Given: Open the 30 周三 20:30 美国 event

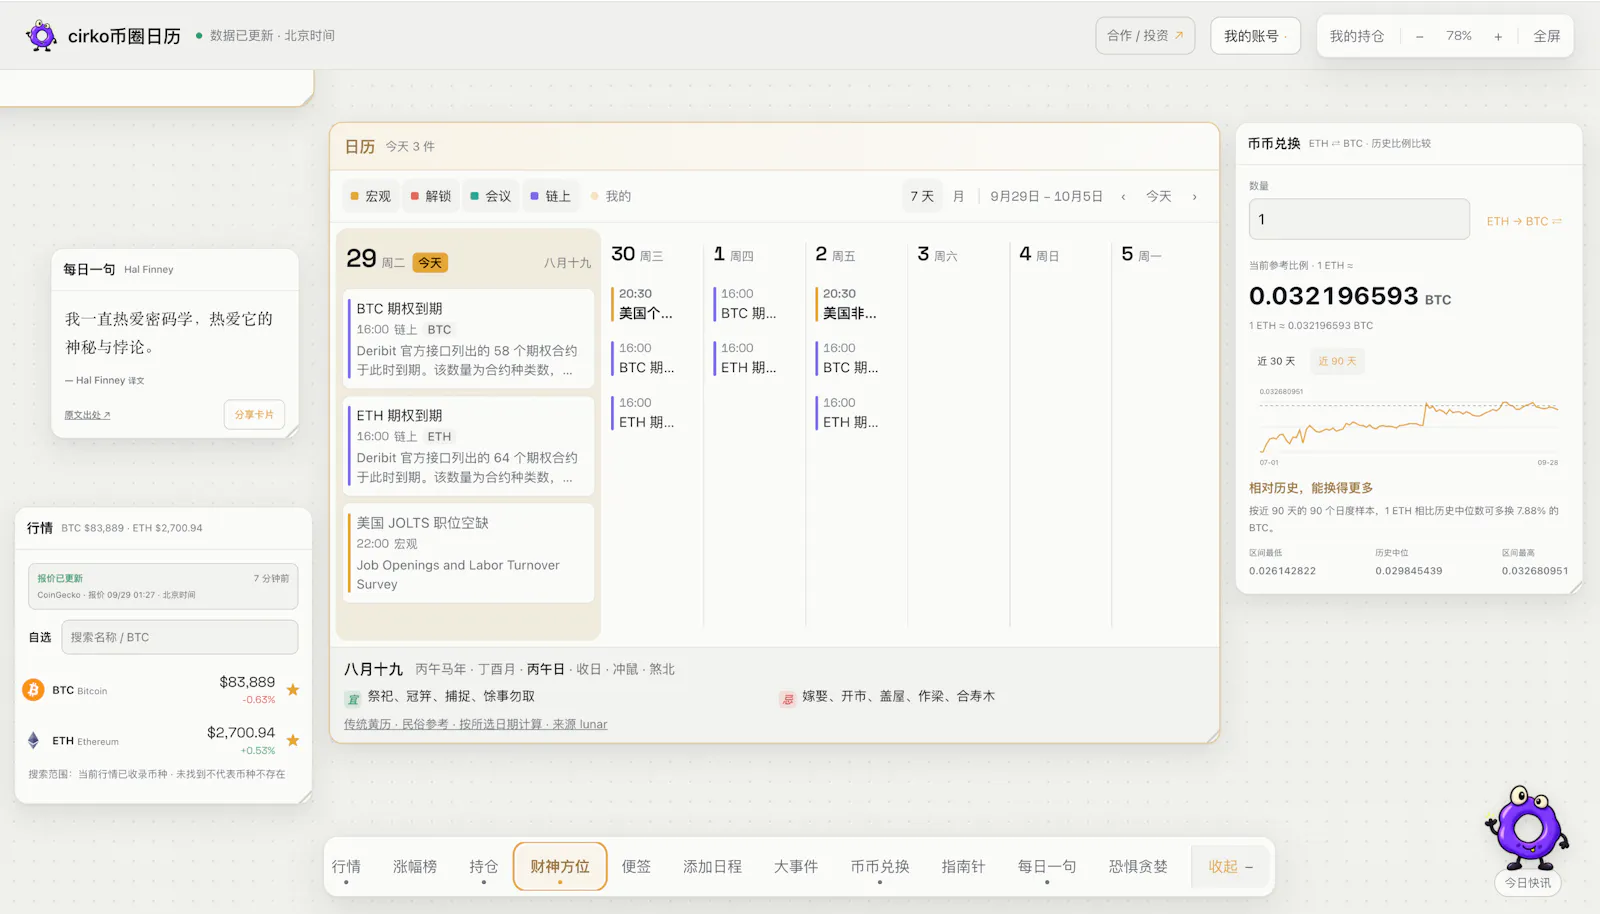Looking at the screenshot, I should click(x=647, y=304).
